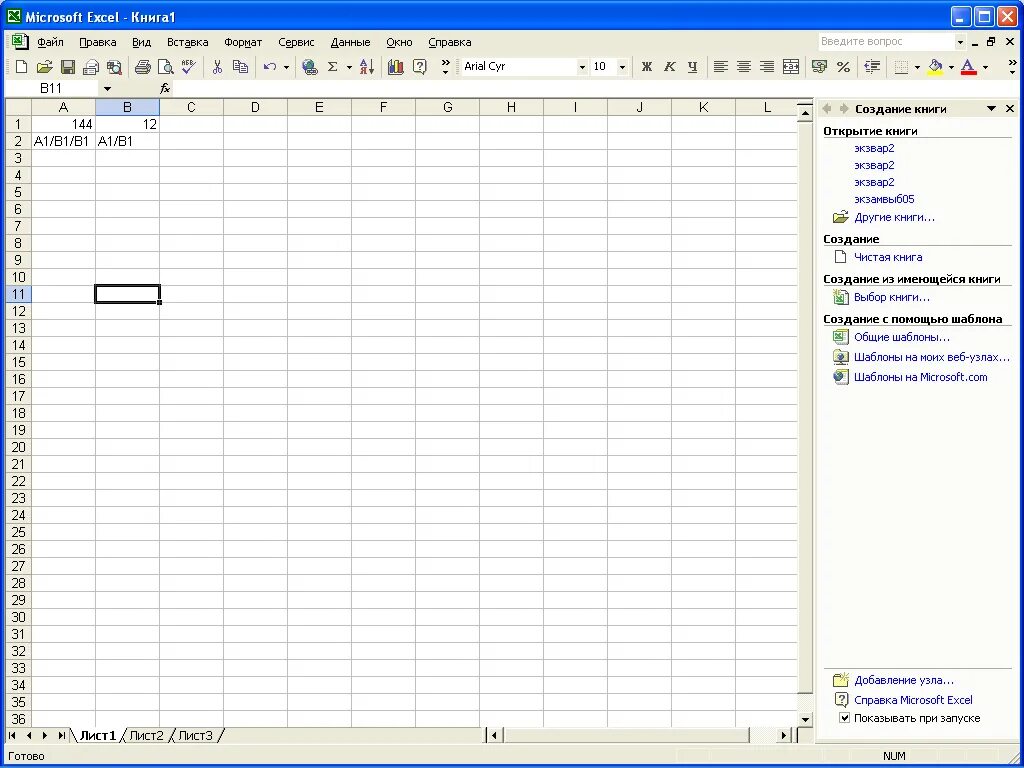Open the Формат menu
The height and width of the screenshot is (768, 1024).
pyautogui.click(x=243, y=42)
